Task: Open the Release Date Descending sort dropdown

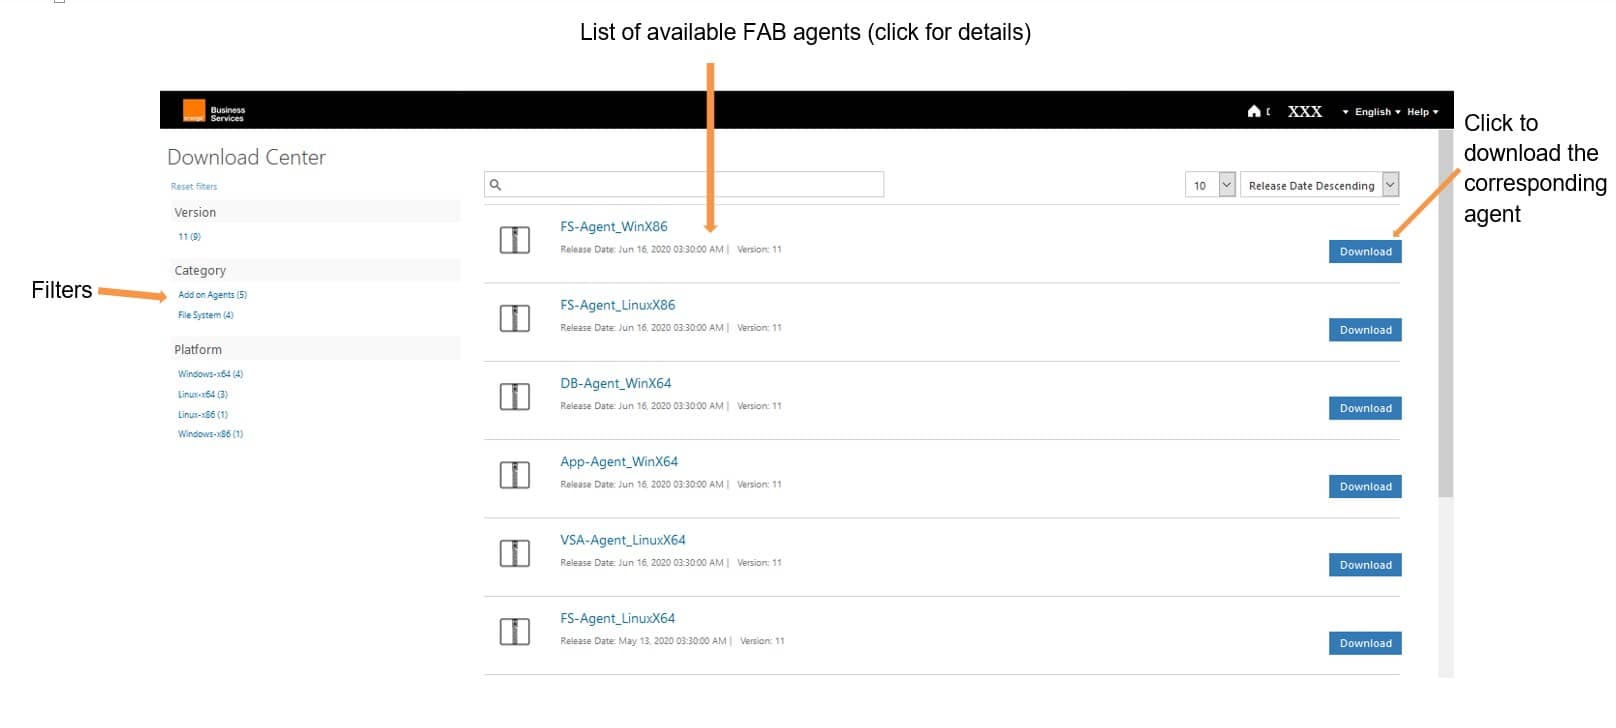Action: click(1319, 185)
